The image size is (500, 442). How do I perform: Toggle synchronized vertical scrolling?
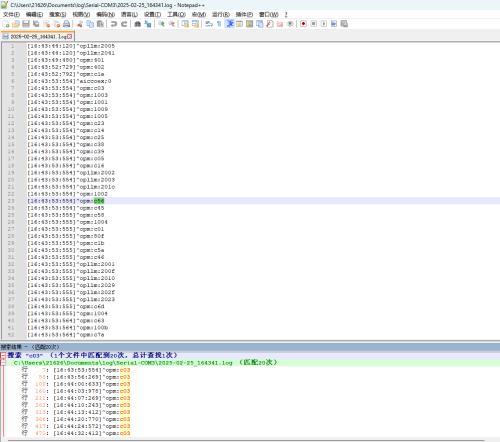tap(185, 24)
